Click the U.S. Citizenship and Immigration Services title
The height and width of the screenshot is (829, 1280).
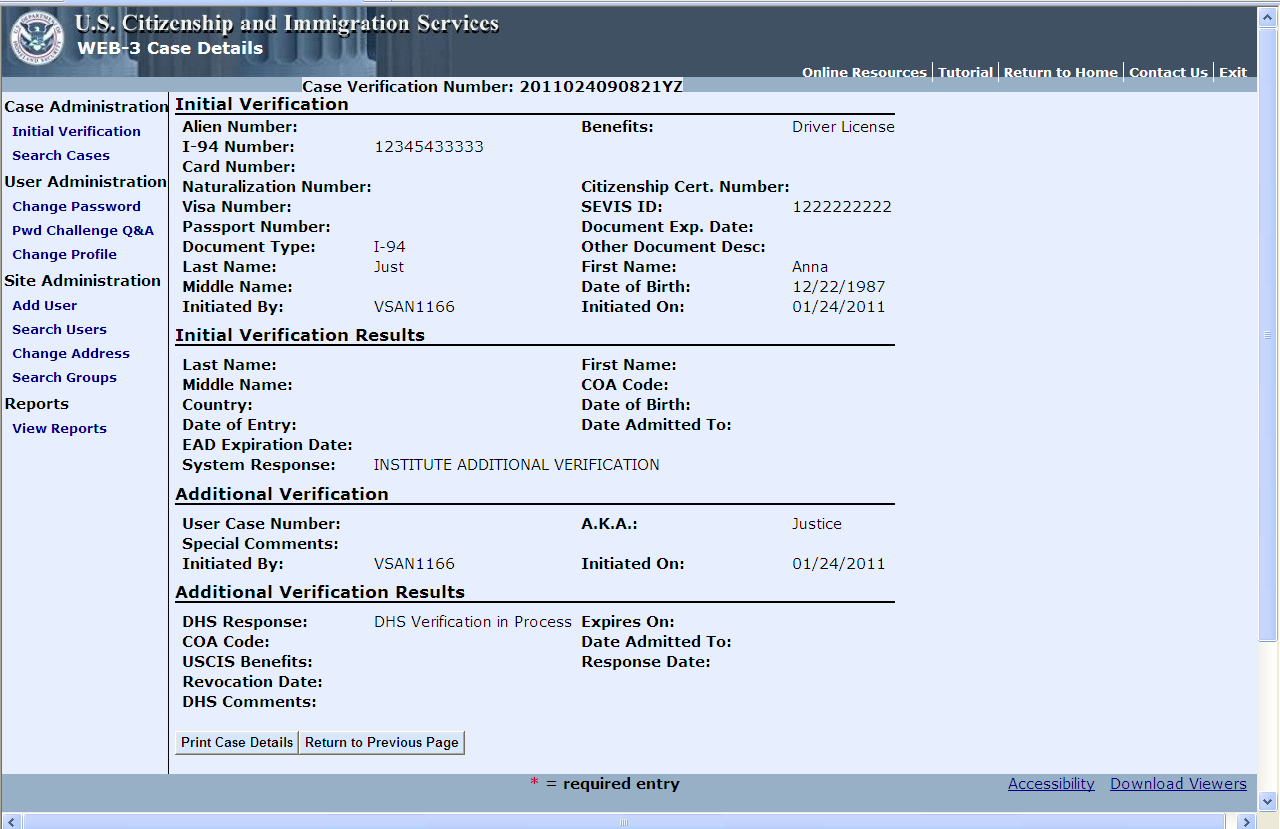(287, 24)
